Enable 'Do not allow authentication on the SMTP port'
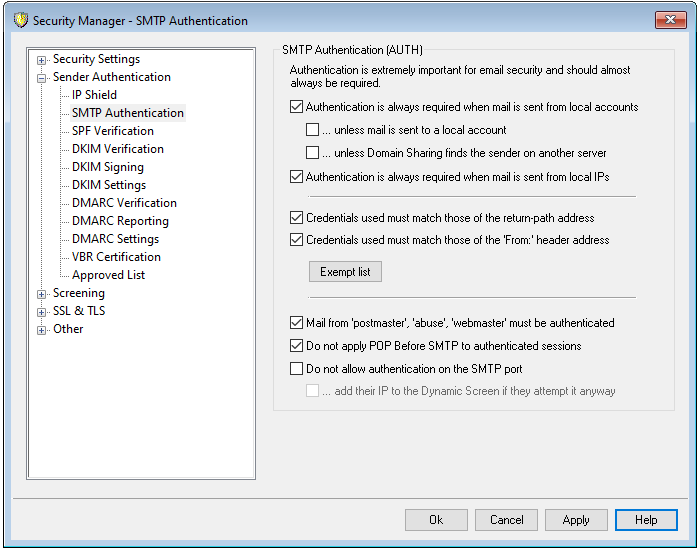 (x=296, y=369)
